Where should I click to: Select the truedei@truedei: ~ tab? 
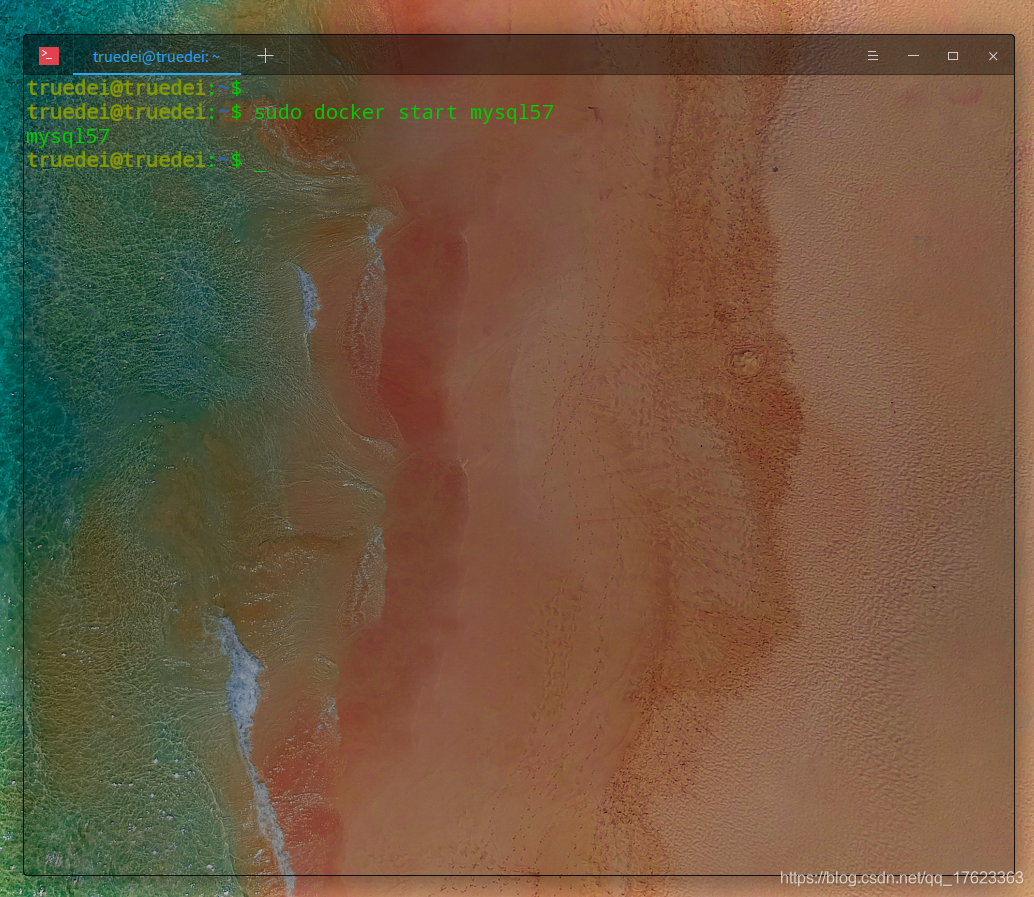[x=156, y=57]
